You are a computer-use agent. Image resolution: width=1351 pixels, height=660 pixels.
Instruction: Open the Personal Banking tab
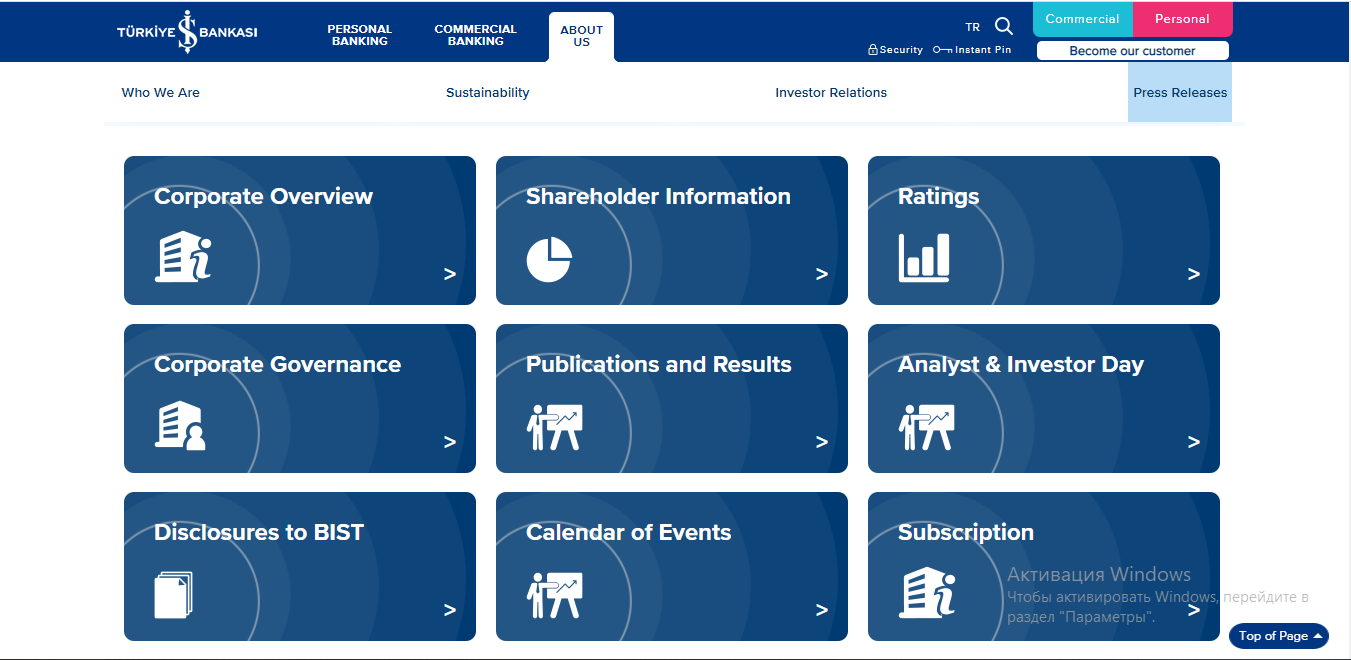(x=359, y=35)
